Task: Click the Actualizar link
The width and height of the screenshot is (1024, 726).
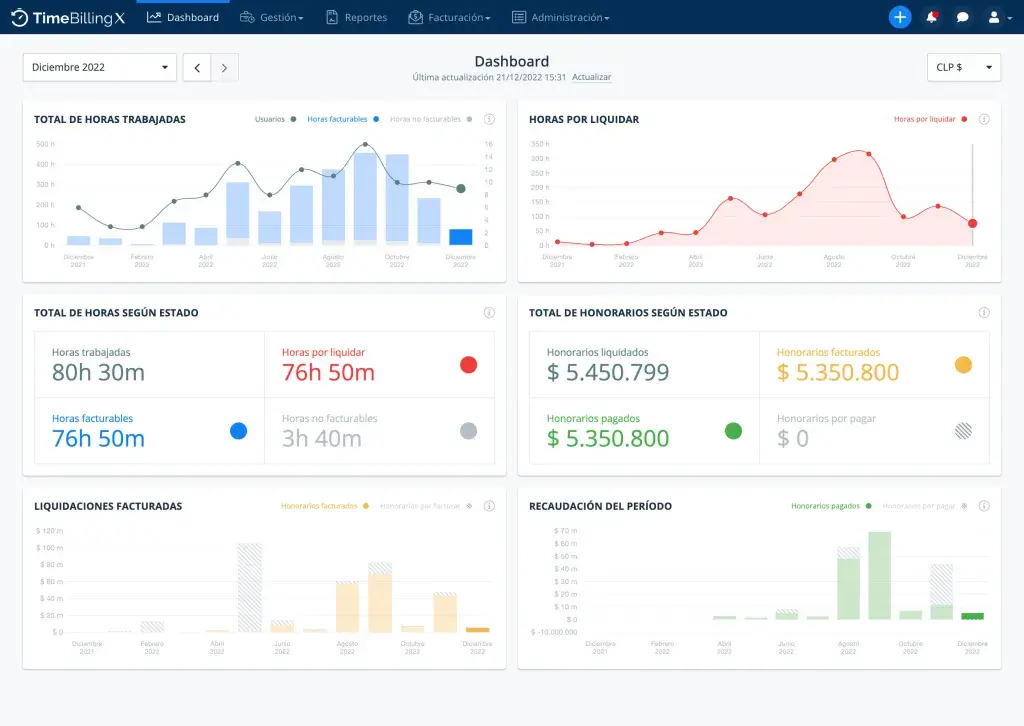Action: [592, 77]
